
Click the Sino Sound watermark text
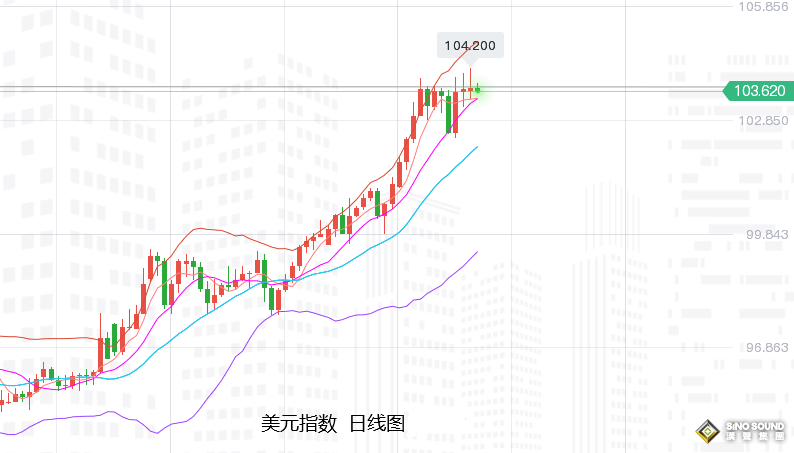(752, 431)
